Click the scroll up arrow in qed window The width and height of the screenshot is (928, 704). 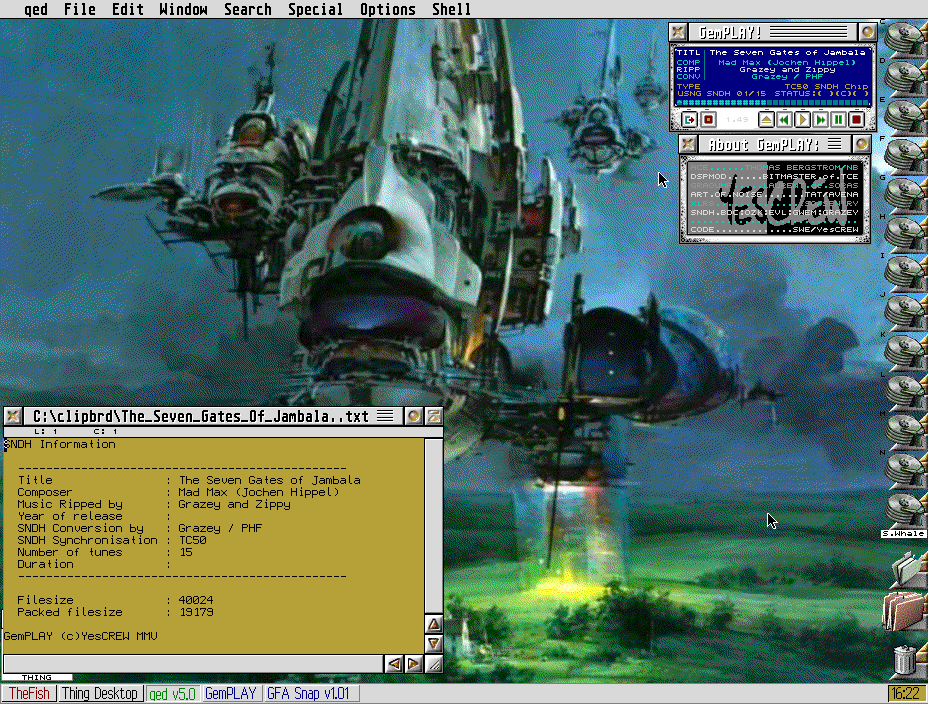tap(434, 624)
